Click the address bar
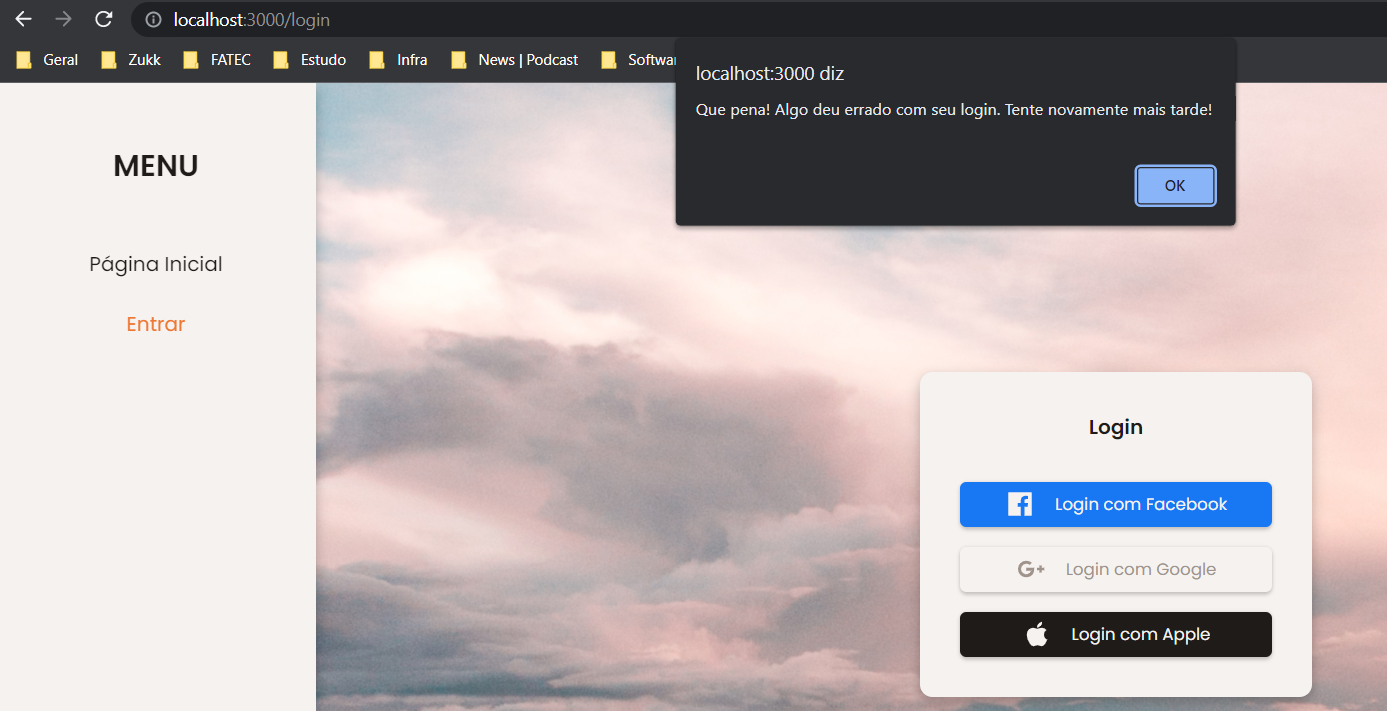The height and width of the screenshot is (711, 1387). pyautogui.click(x=400, y=18)
